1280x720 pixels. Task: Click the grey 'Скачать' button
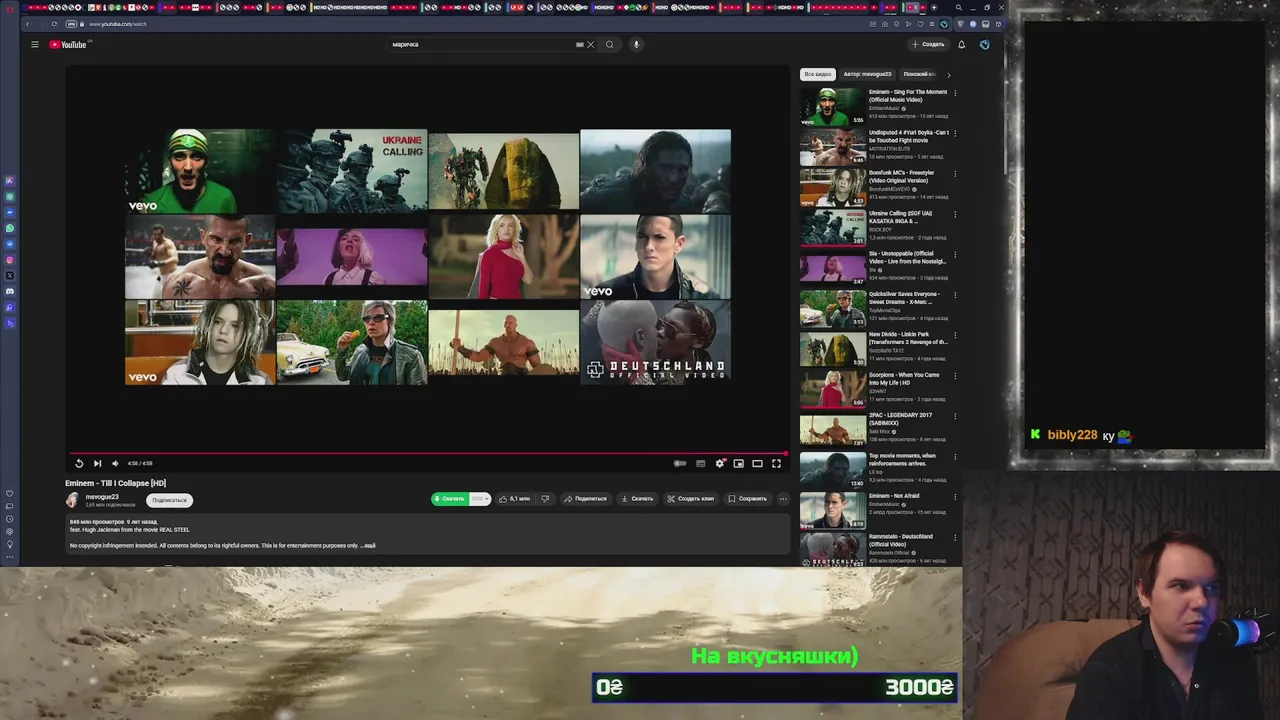[637, 498]
